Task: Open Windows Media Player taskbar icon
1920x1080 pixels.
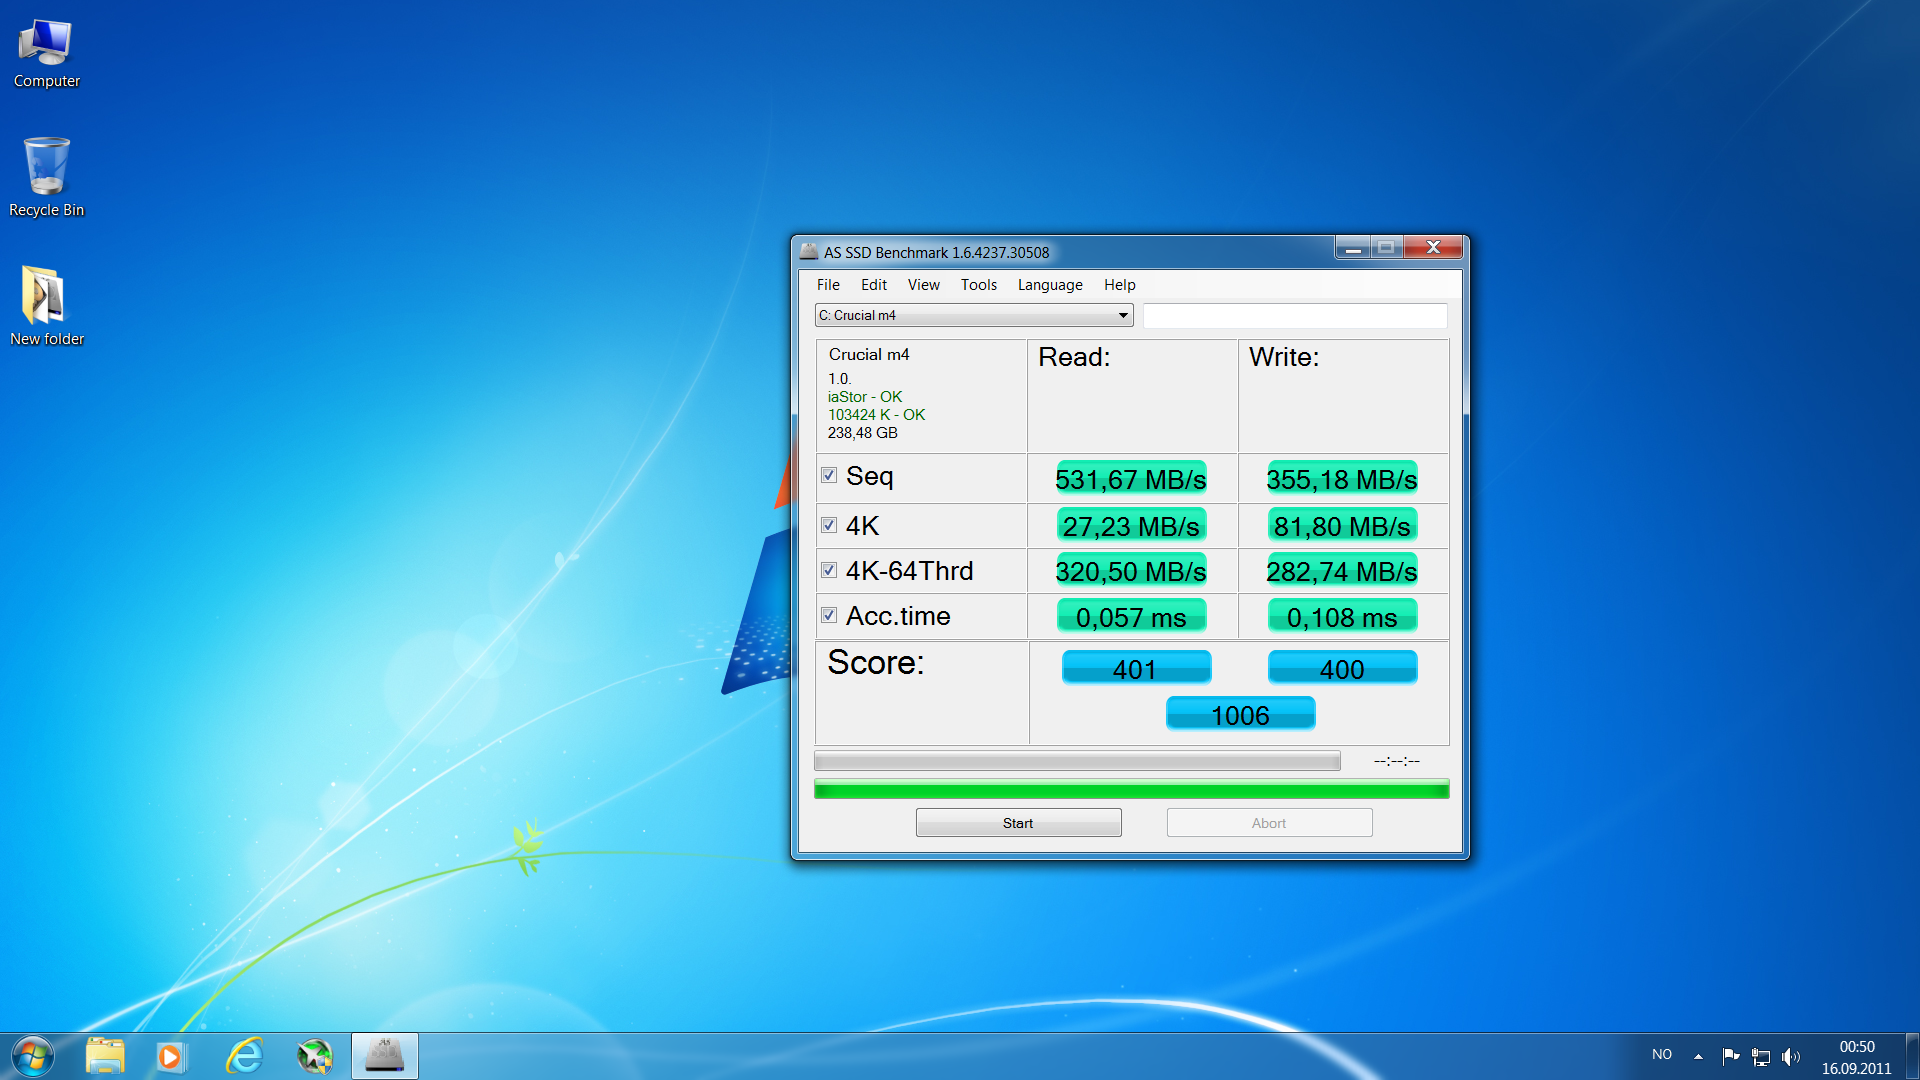Action: point(170,1056)
